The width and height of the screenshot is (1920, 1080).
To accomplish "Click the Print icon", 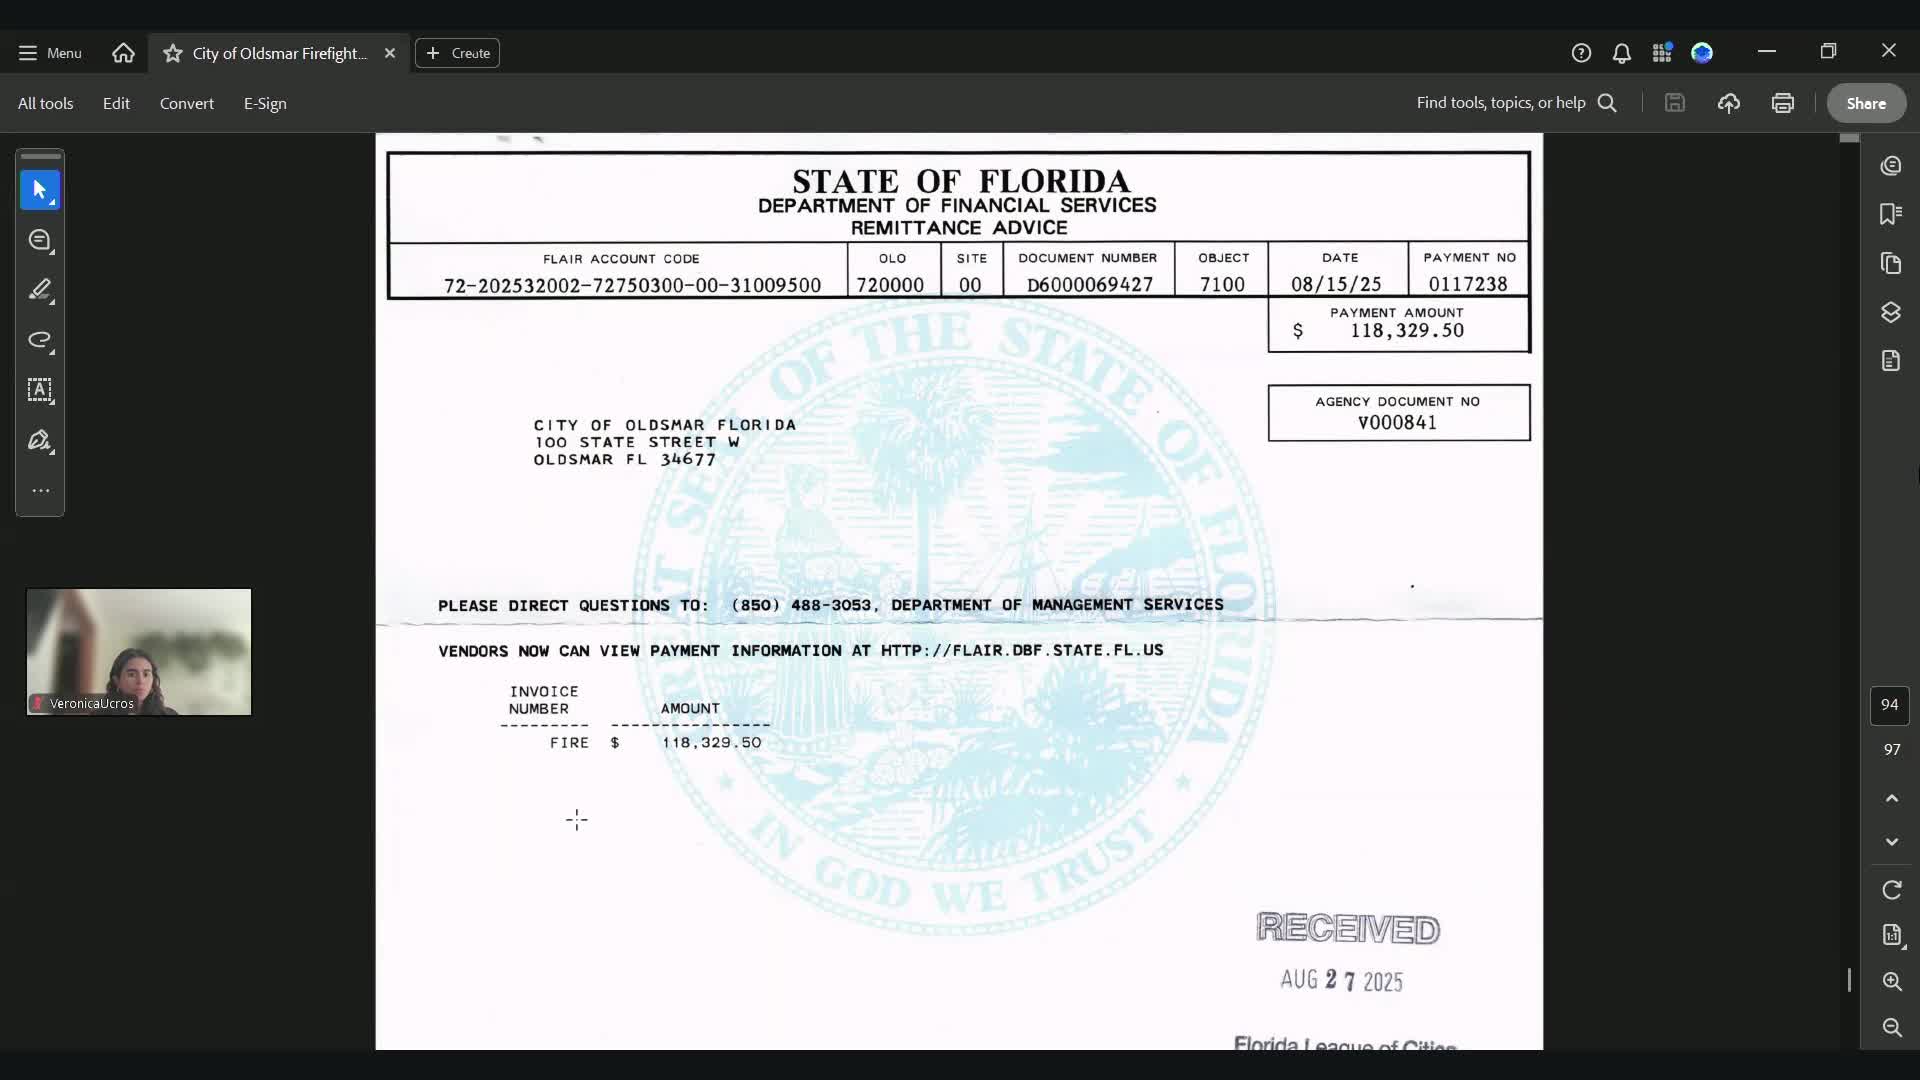I will [1782, 103].
